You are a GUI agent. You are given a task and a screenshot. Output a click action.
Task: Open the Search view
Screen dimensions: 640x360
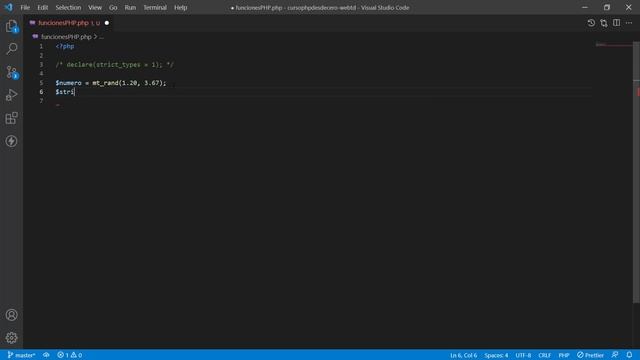[x=11, y=49]
